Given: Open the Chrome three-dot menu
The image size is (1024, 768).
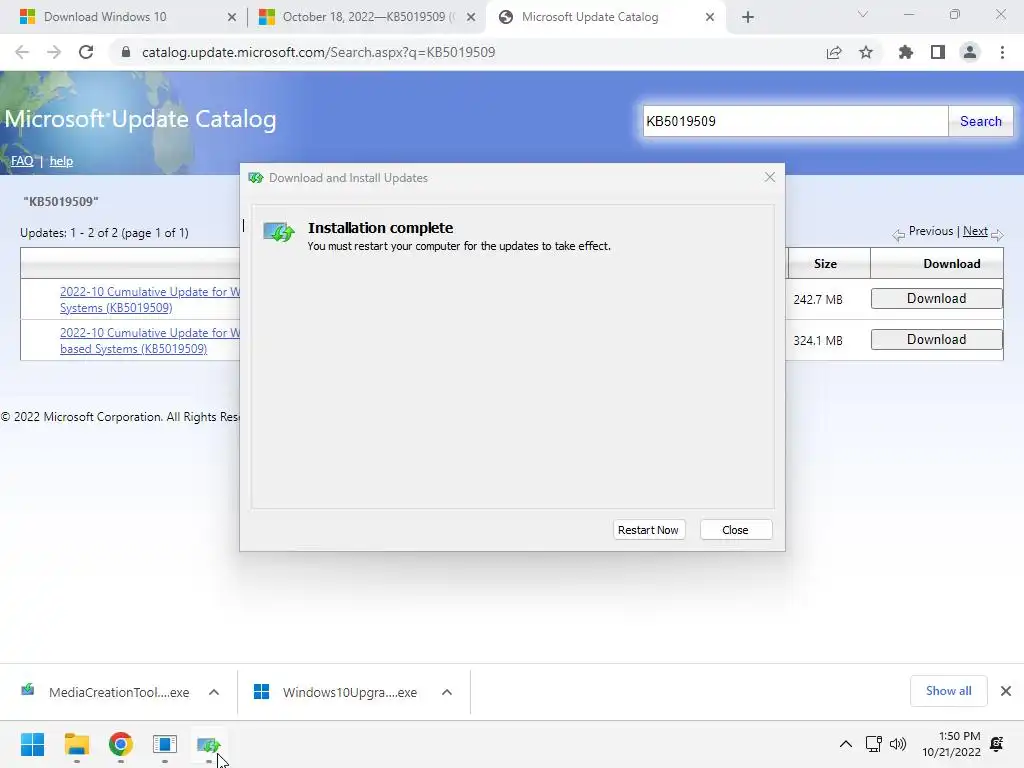Looking at the screenshot, I should click(x=1002, y=52).
